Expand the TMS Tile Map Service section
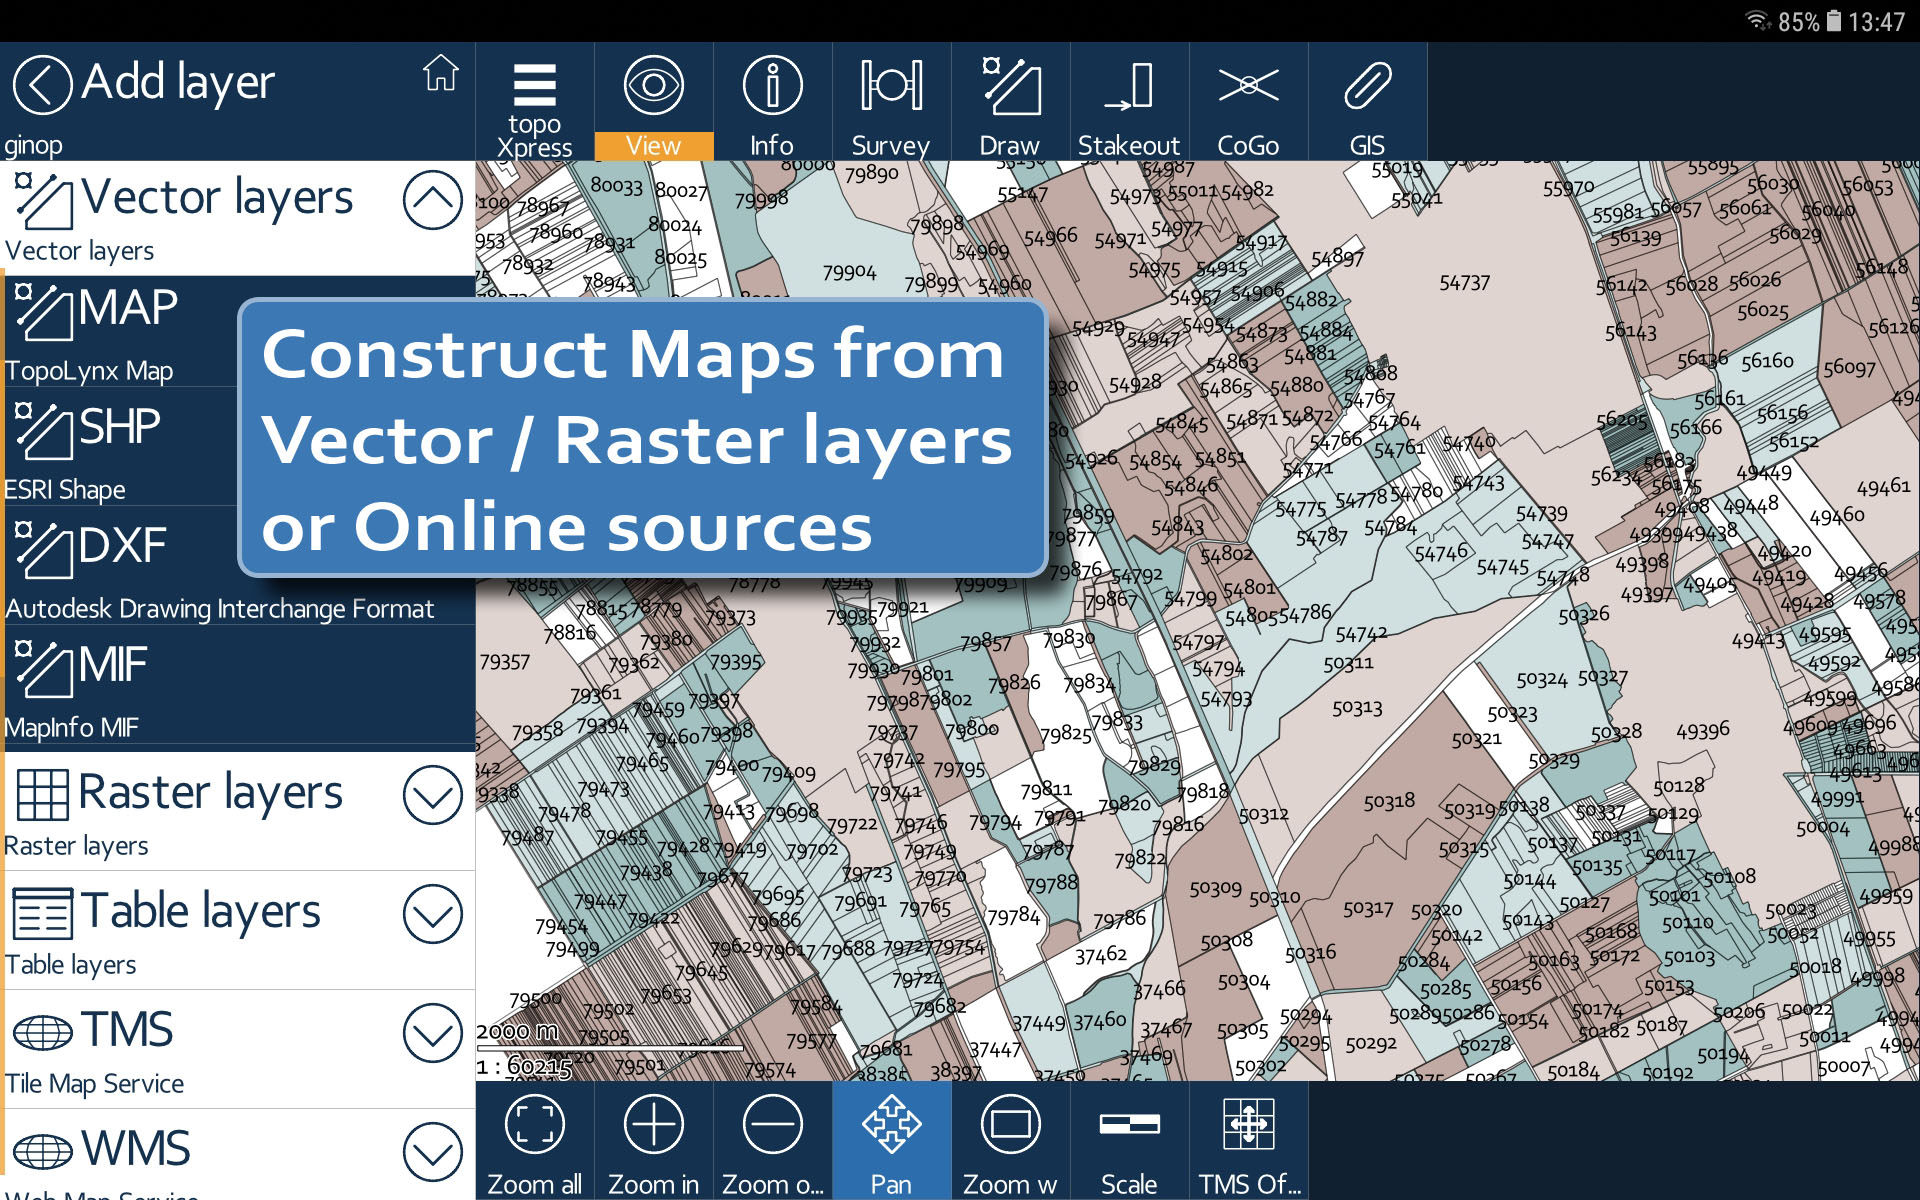Screen dimensions: 1920x1200 point(432,1033)
